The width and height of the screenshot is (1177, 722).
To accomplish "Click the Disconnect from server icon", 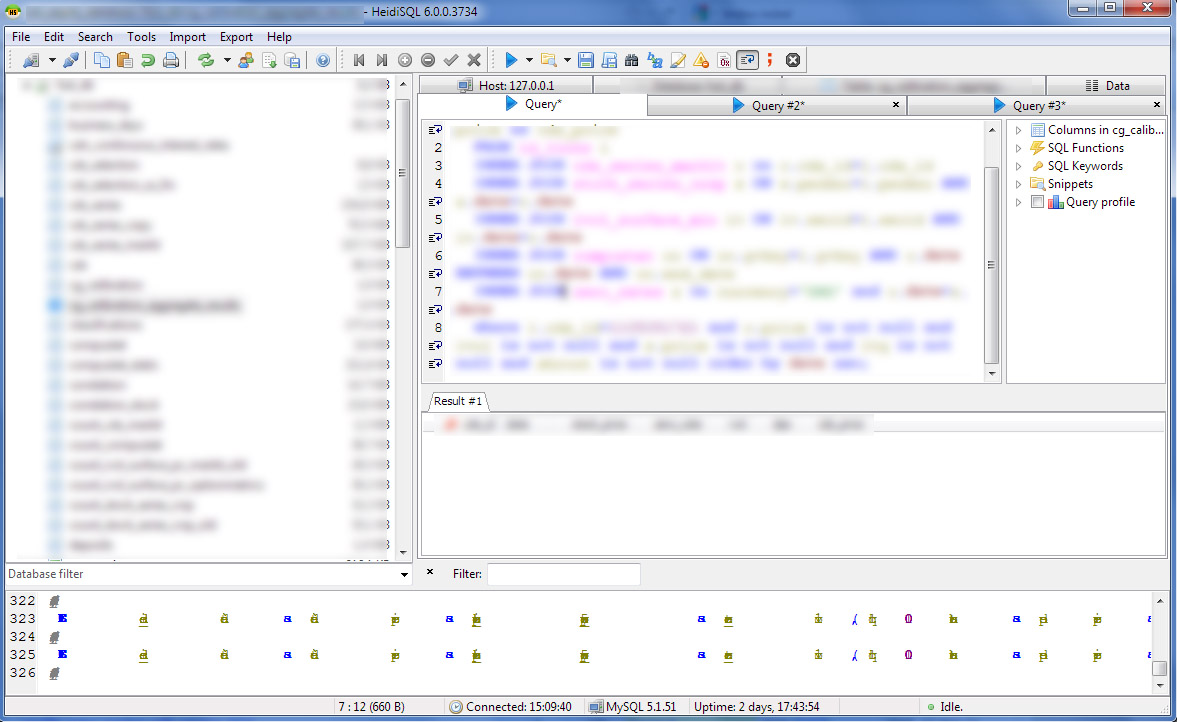I will pyautogui.click(x=71, y=60).
